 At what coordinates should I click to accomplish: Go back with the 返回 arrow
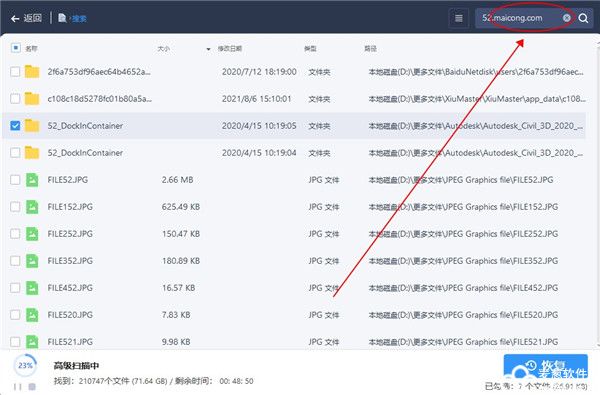point(26,18)
